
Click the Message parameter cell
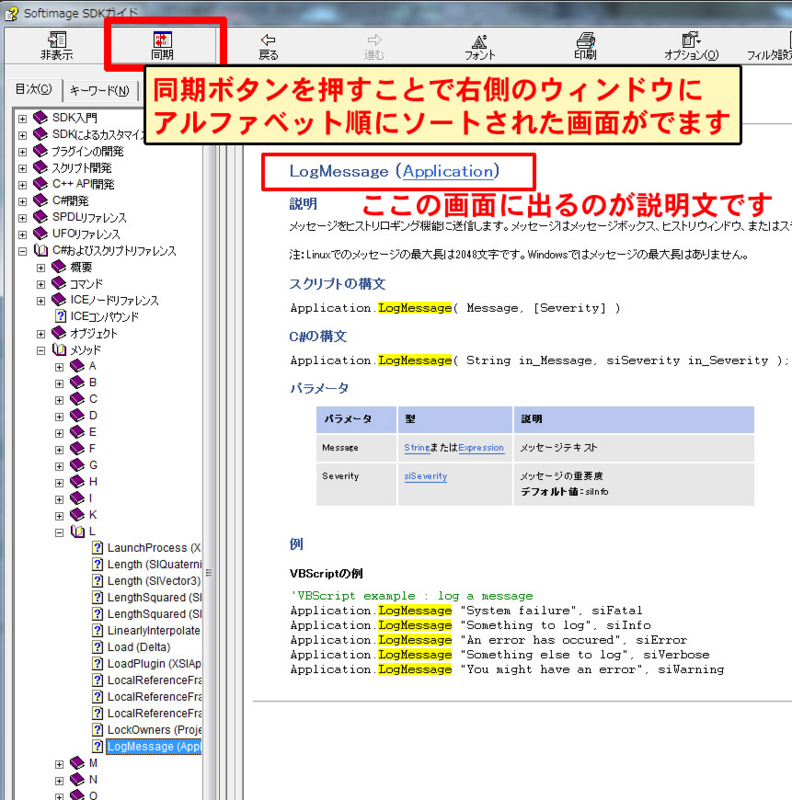point(356,448)
